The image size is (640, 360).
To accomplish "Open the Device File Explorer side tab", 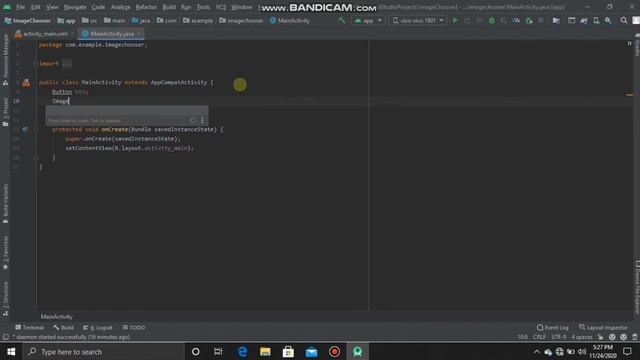I will coord(637,287).
